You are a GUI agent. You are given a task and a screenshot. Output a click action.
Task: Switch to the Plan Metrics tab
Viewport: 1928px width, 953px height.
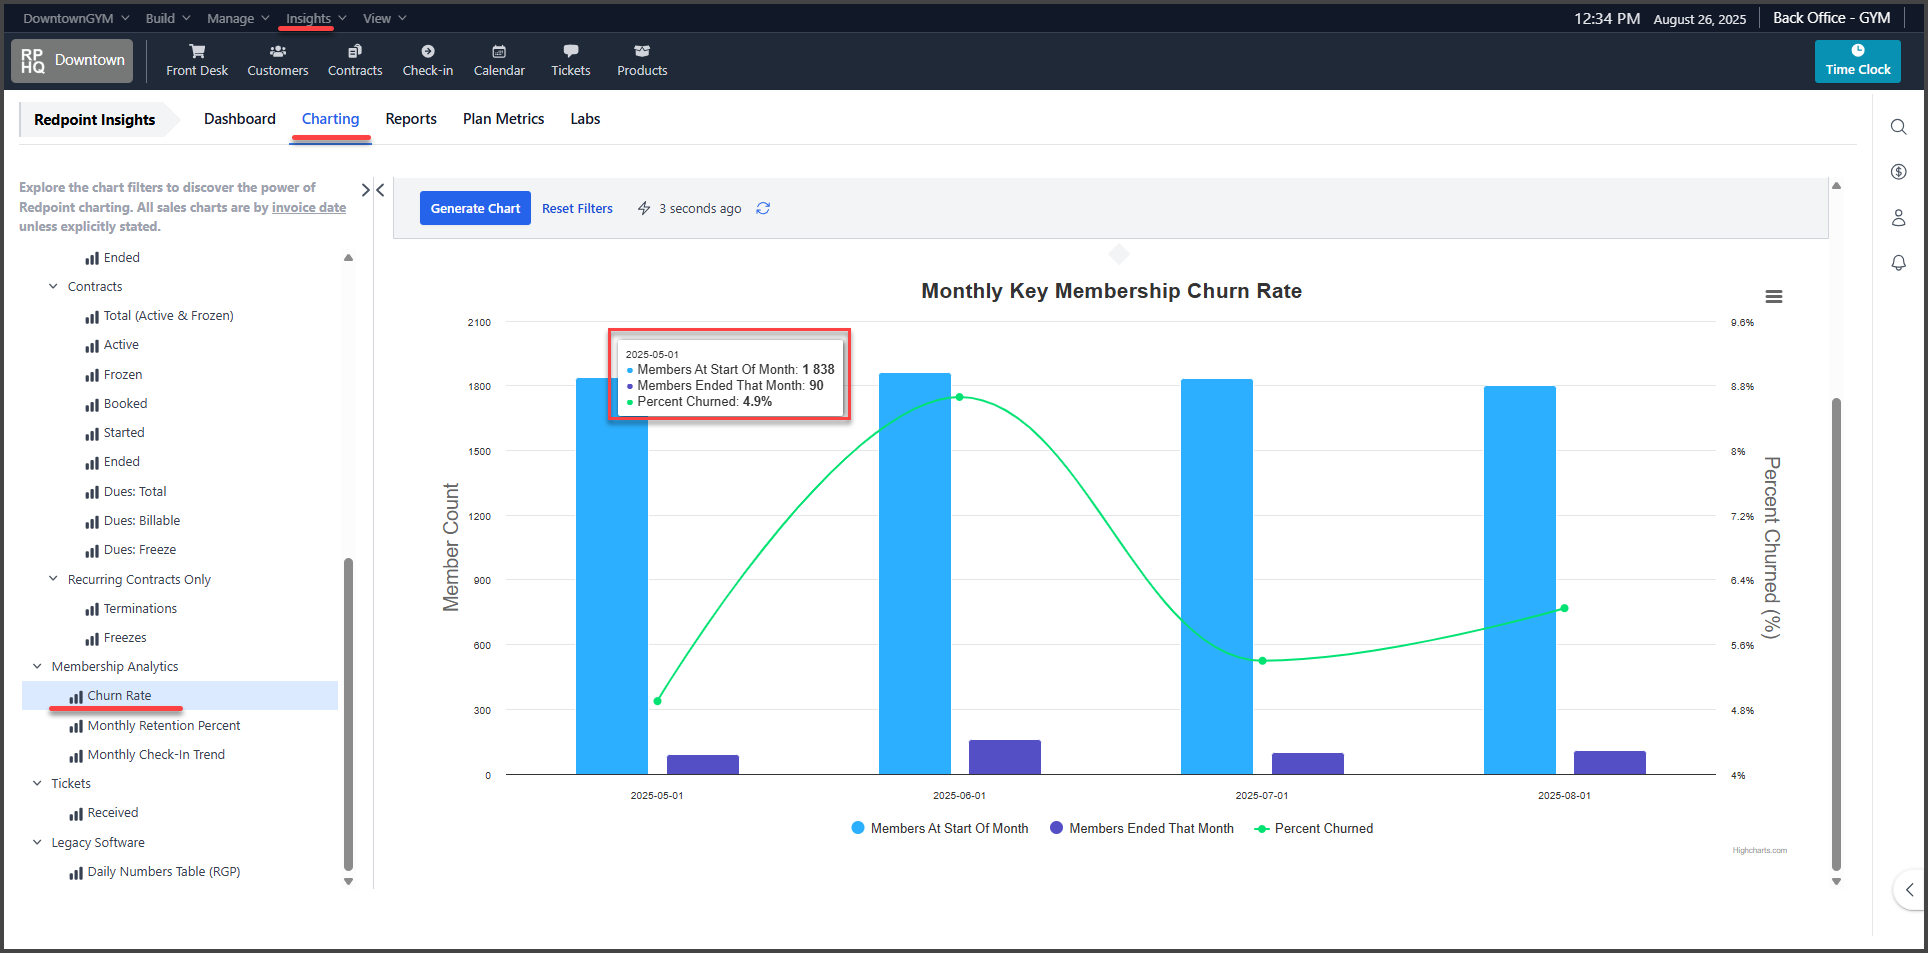point(503,119)
